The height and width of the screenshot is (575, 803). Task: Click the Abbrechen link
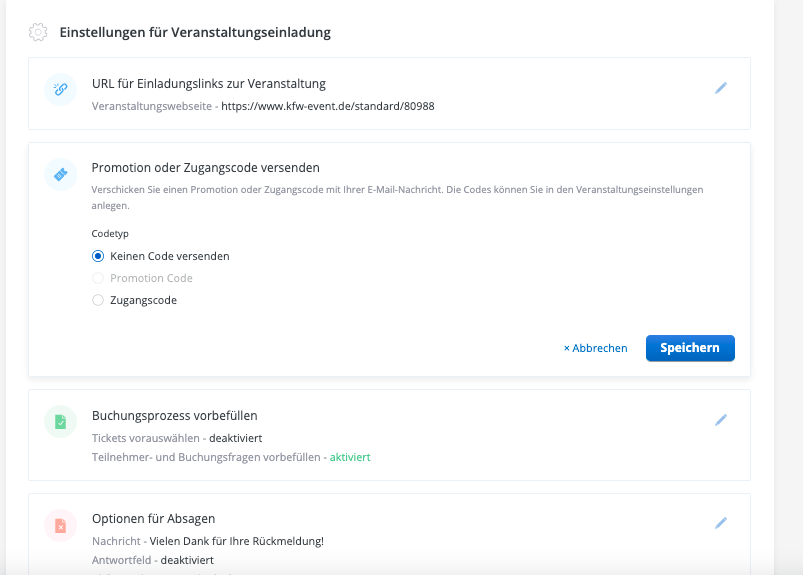pyautogui.click(x=595, y=348)
